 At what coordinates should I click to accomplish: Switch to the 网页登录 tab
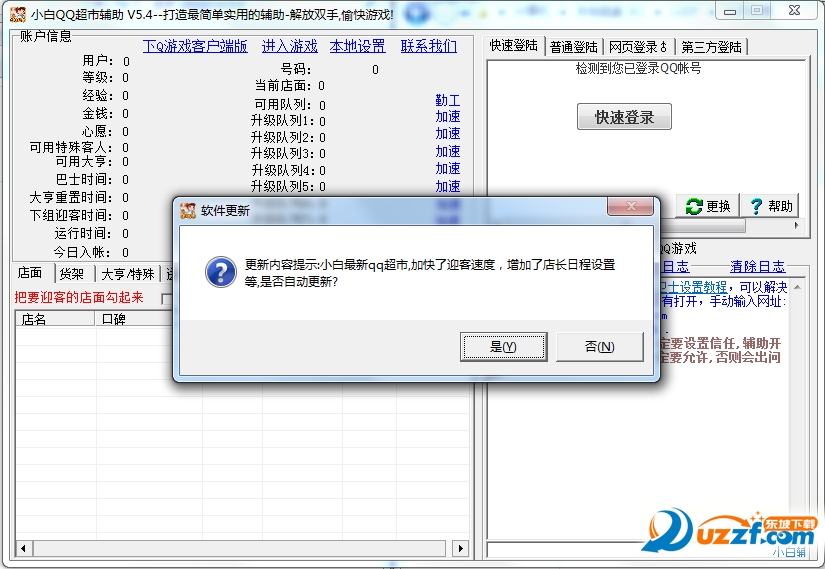pyautogui.click(x=638, y=47)
